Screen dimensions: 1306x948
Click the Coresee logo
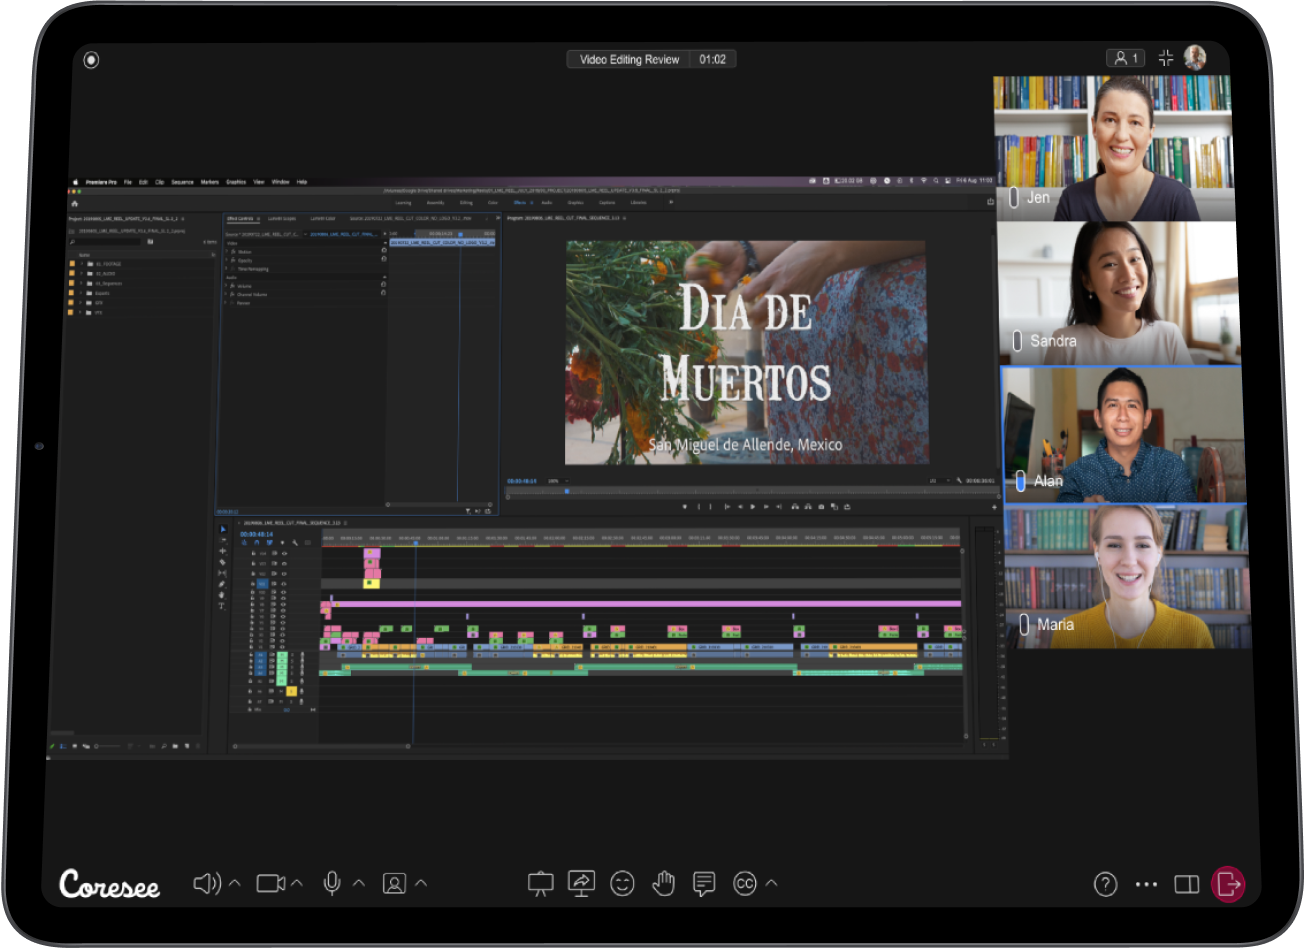click(109, 884)
